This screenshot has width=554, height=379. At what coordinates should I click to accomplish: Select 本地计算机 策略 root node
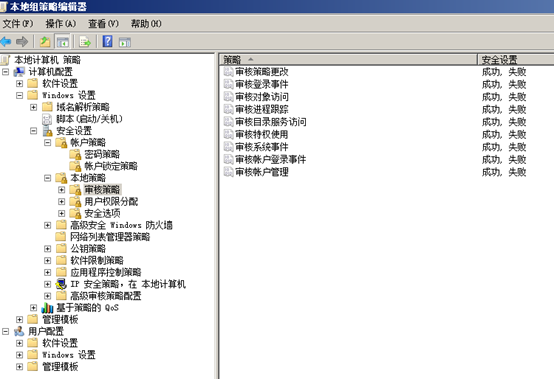click(47, 60)
